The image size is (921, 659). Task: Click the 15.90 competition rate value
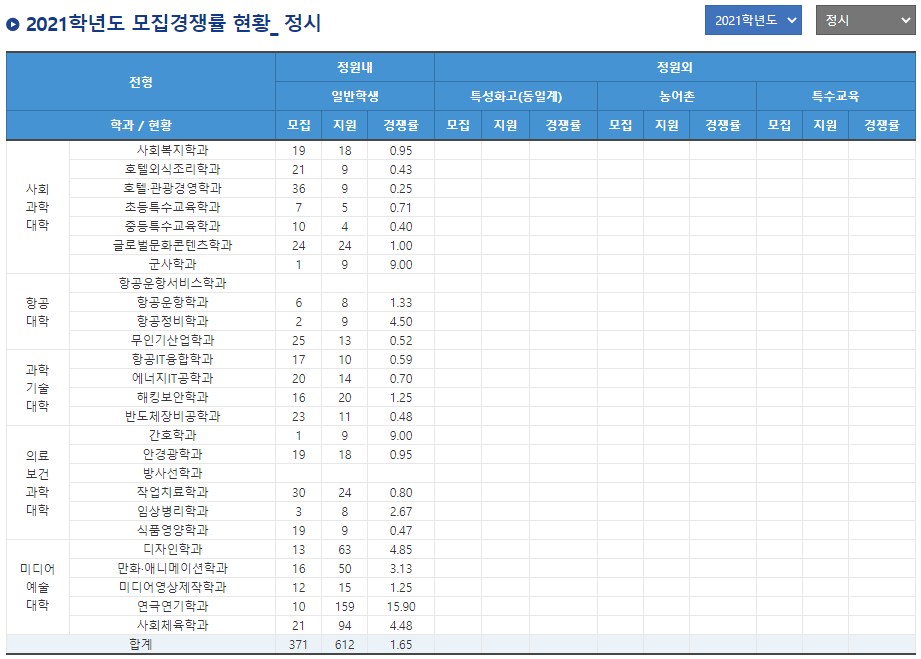point(401,607)
